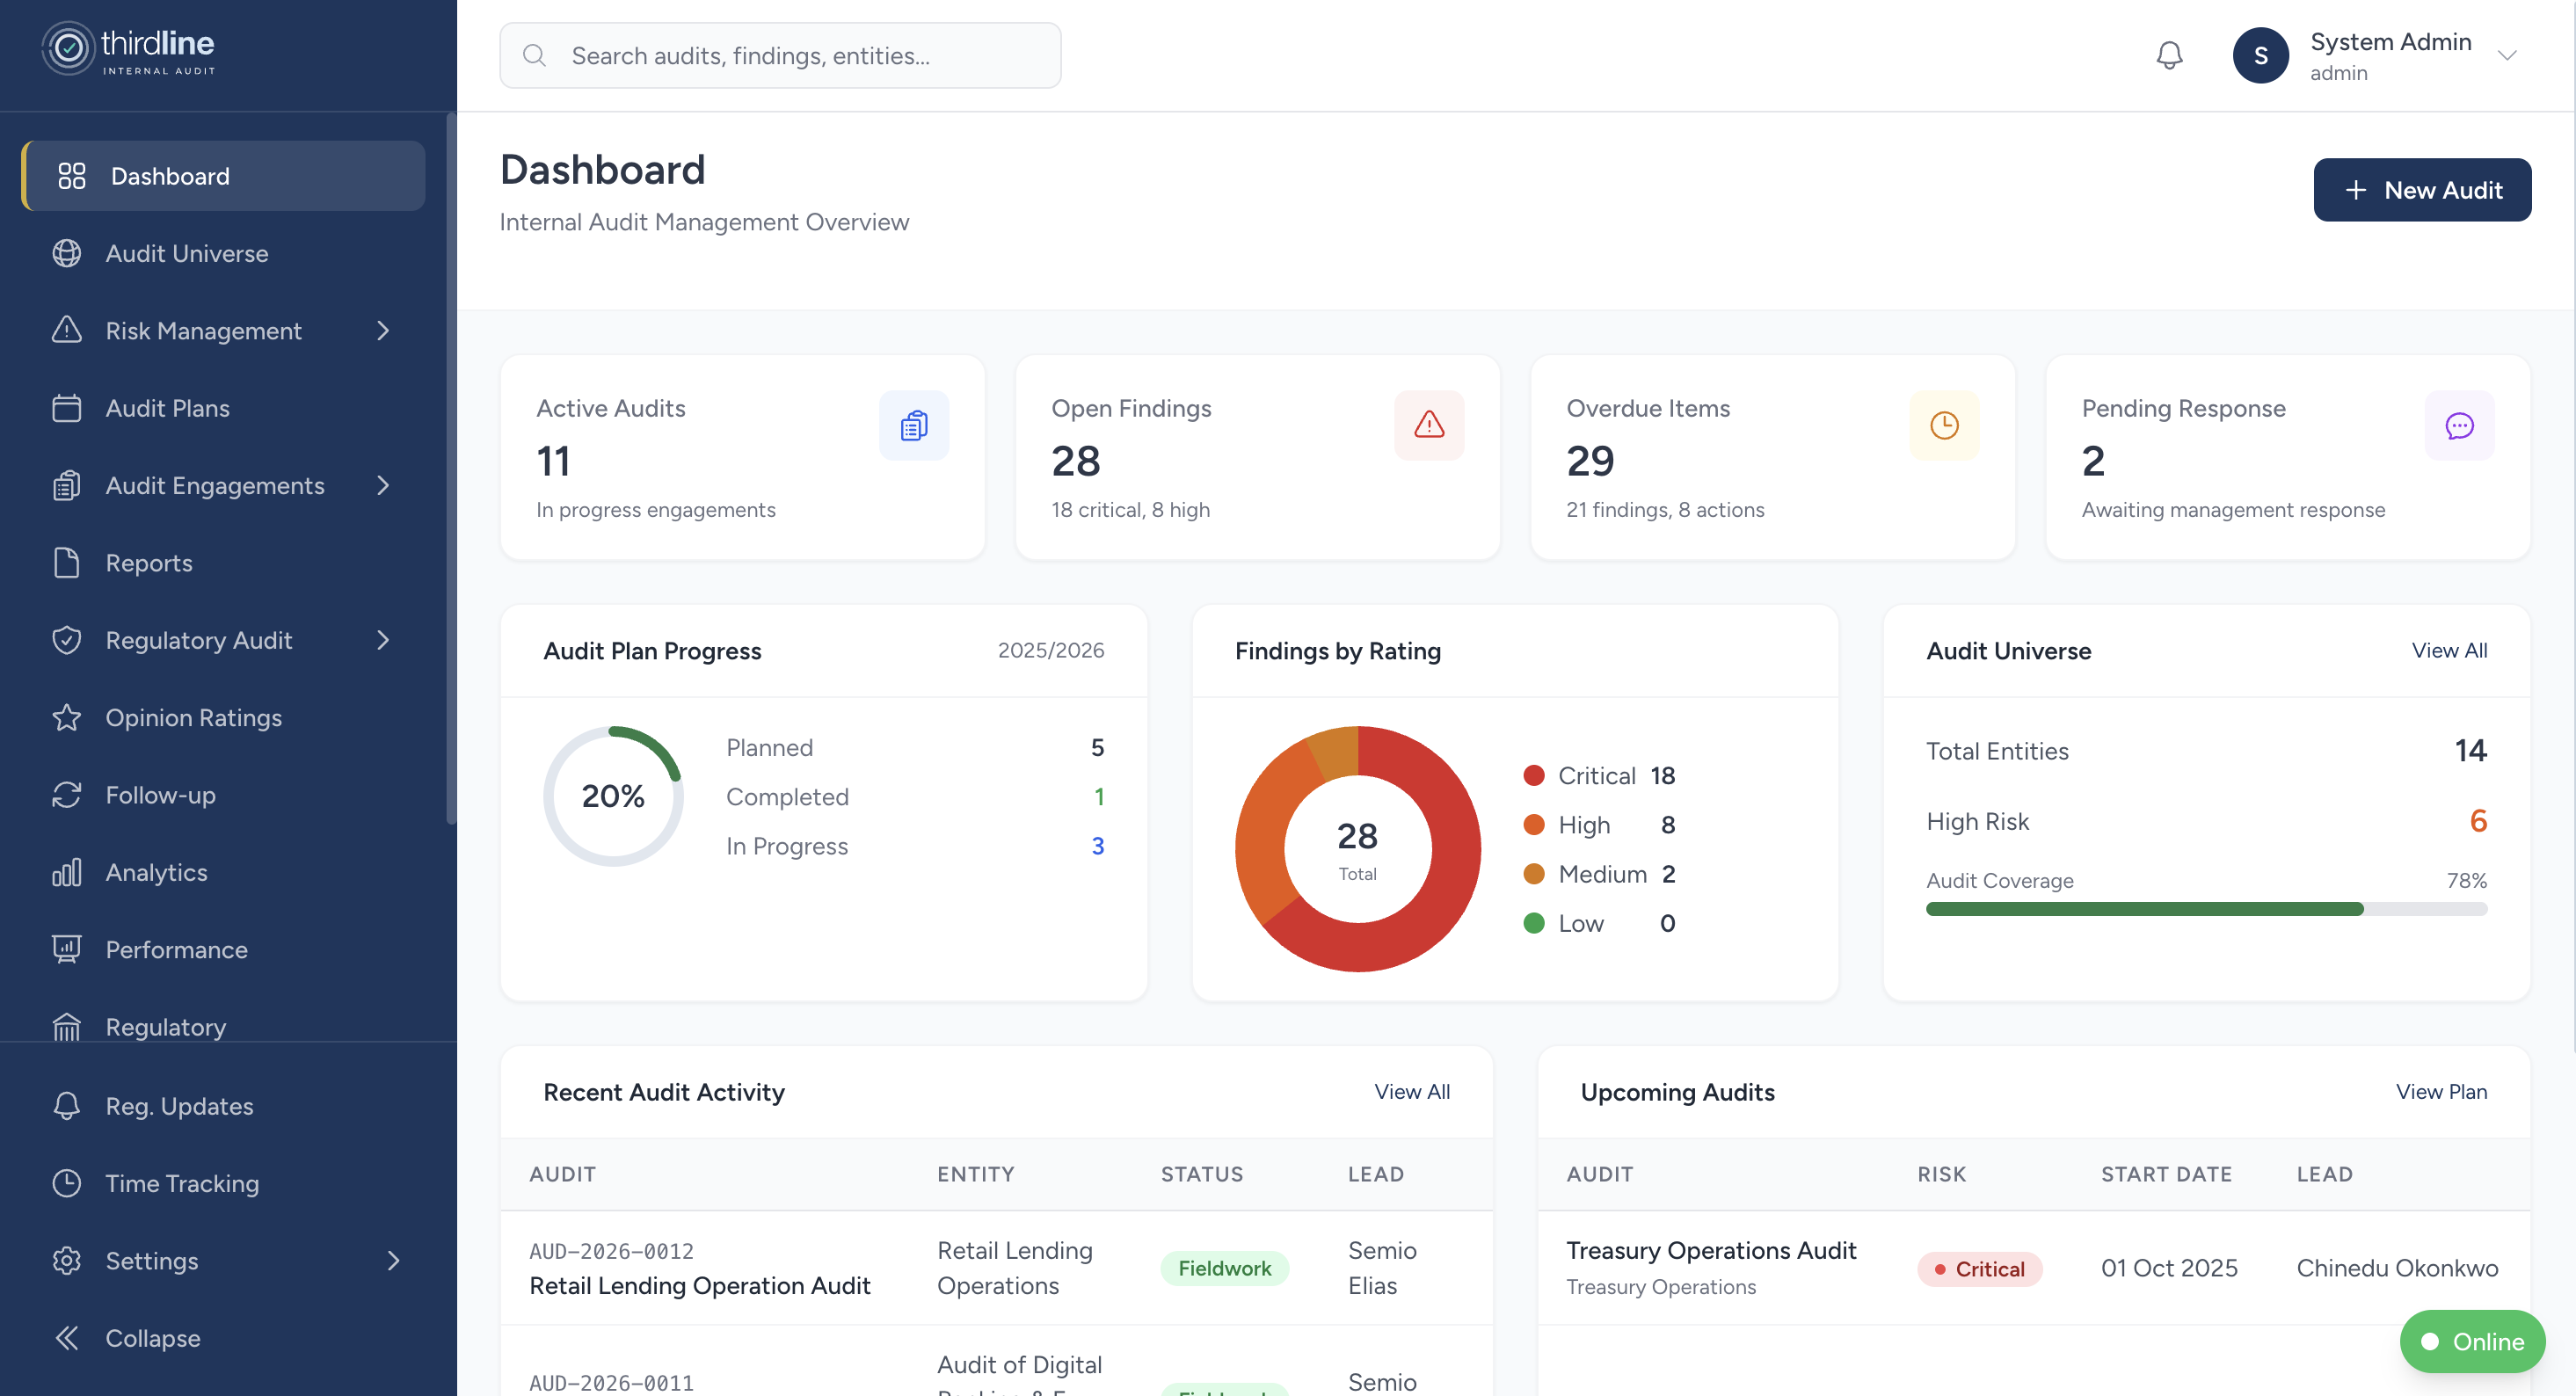The height and width of the screenshot is (1396, 2576).
Task: Click View All on Recent Audit Activity
Action: (1411, 1091)
